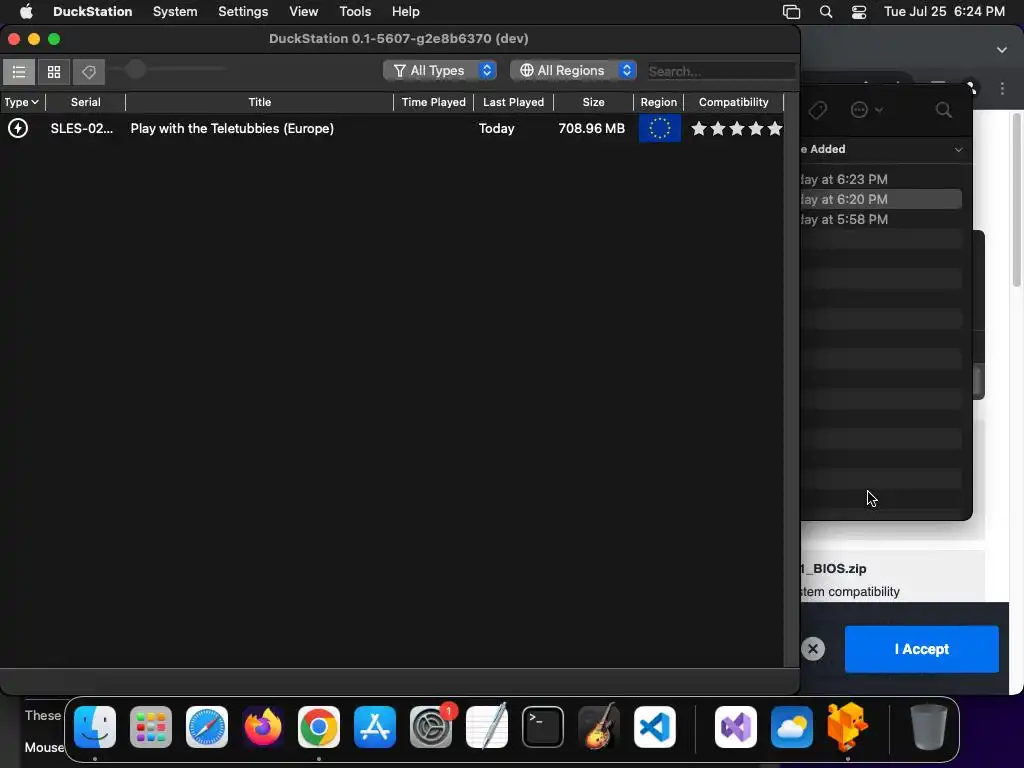The image size is (1024, 768).
Task: Adjust the cover size slider
Action: click(135, 69)
